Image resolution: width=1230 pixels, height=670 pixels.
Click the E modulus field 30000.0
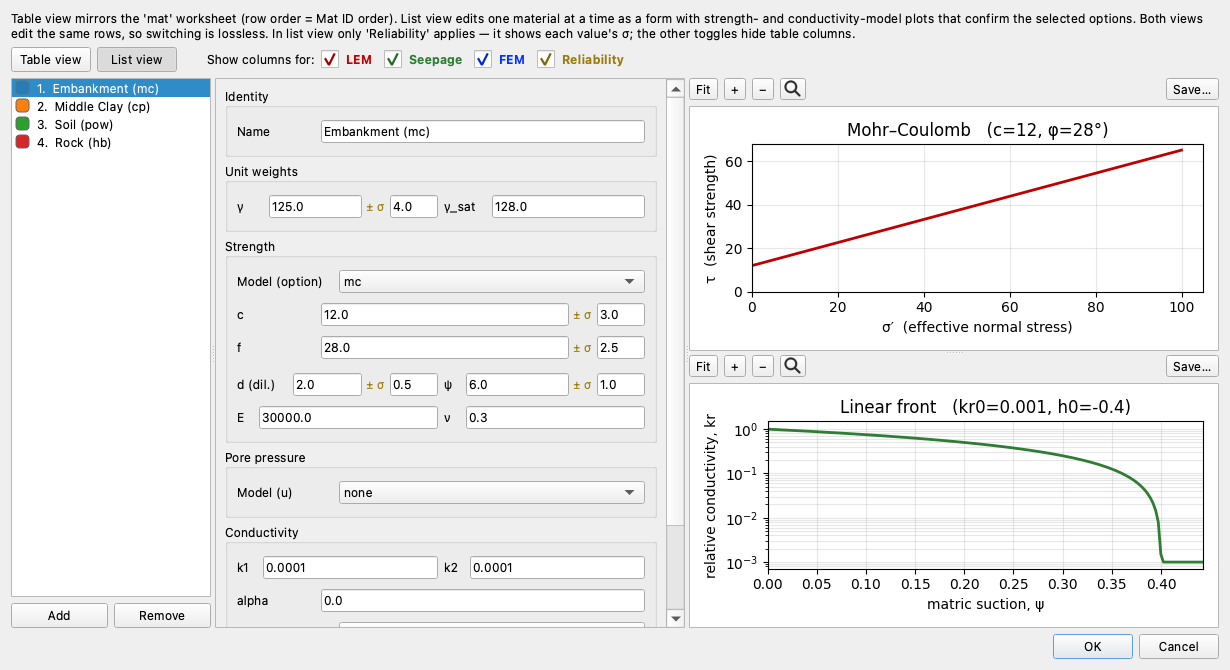(348, 417)
